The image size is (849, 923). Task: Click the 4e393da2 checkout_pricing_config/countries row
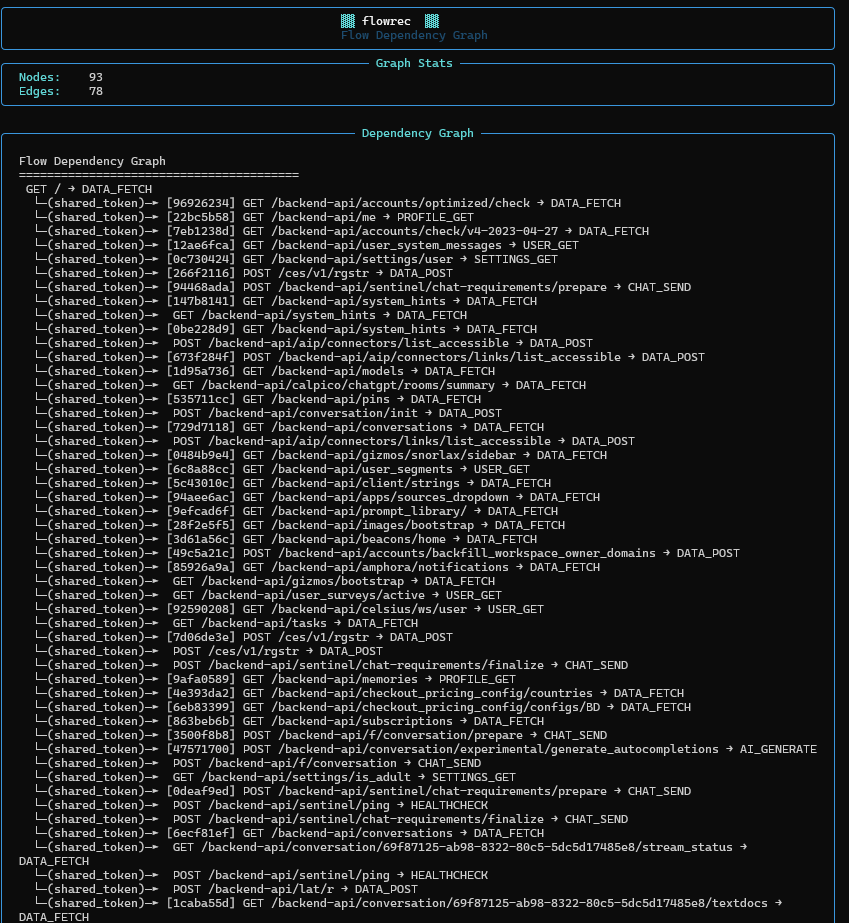360,693
